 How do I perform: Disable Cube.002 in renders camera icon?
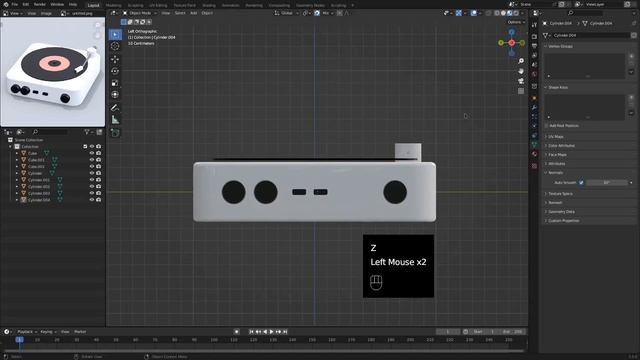pos(98,167)
